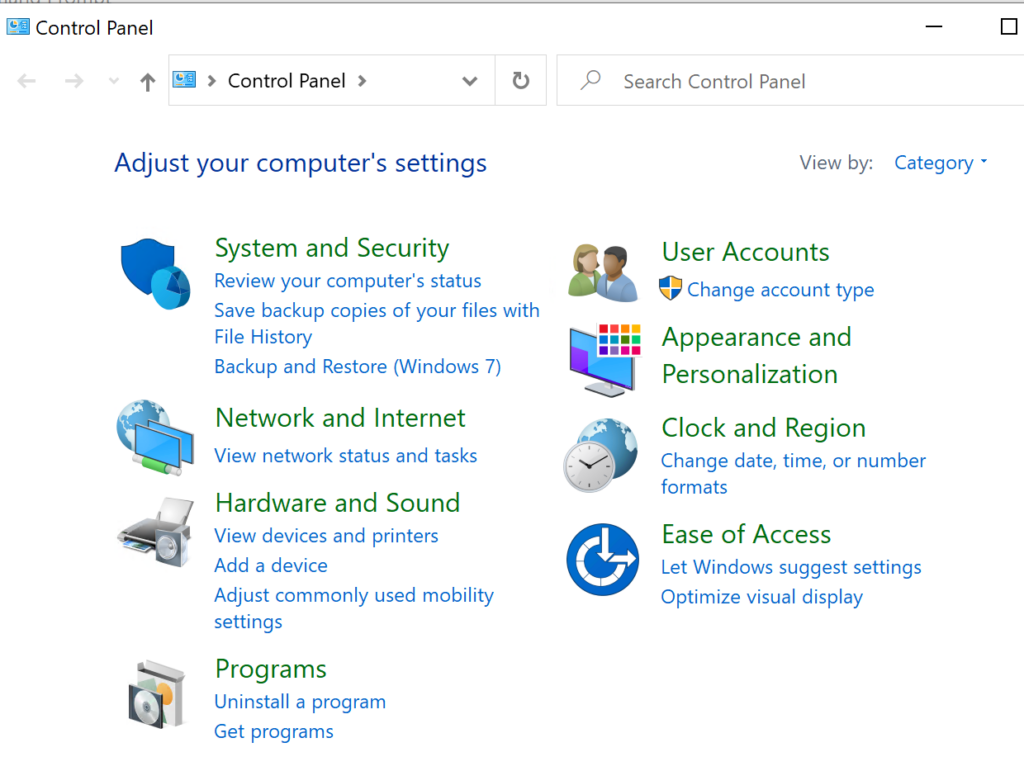Click the Control Panel title bar icon
Image resolution: width=1024 pixels, height=771 pixels.
[18, 27]
